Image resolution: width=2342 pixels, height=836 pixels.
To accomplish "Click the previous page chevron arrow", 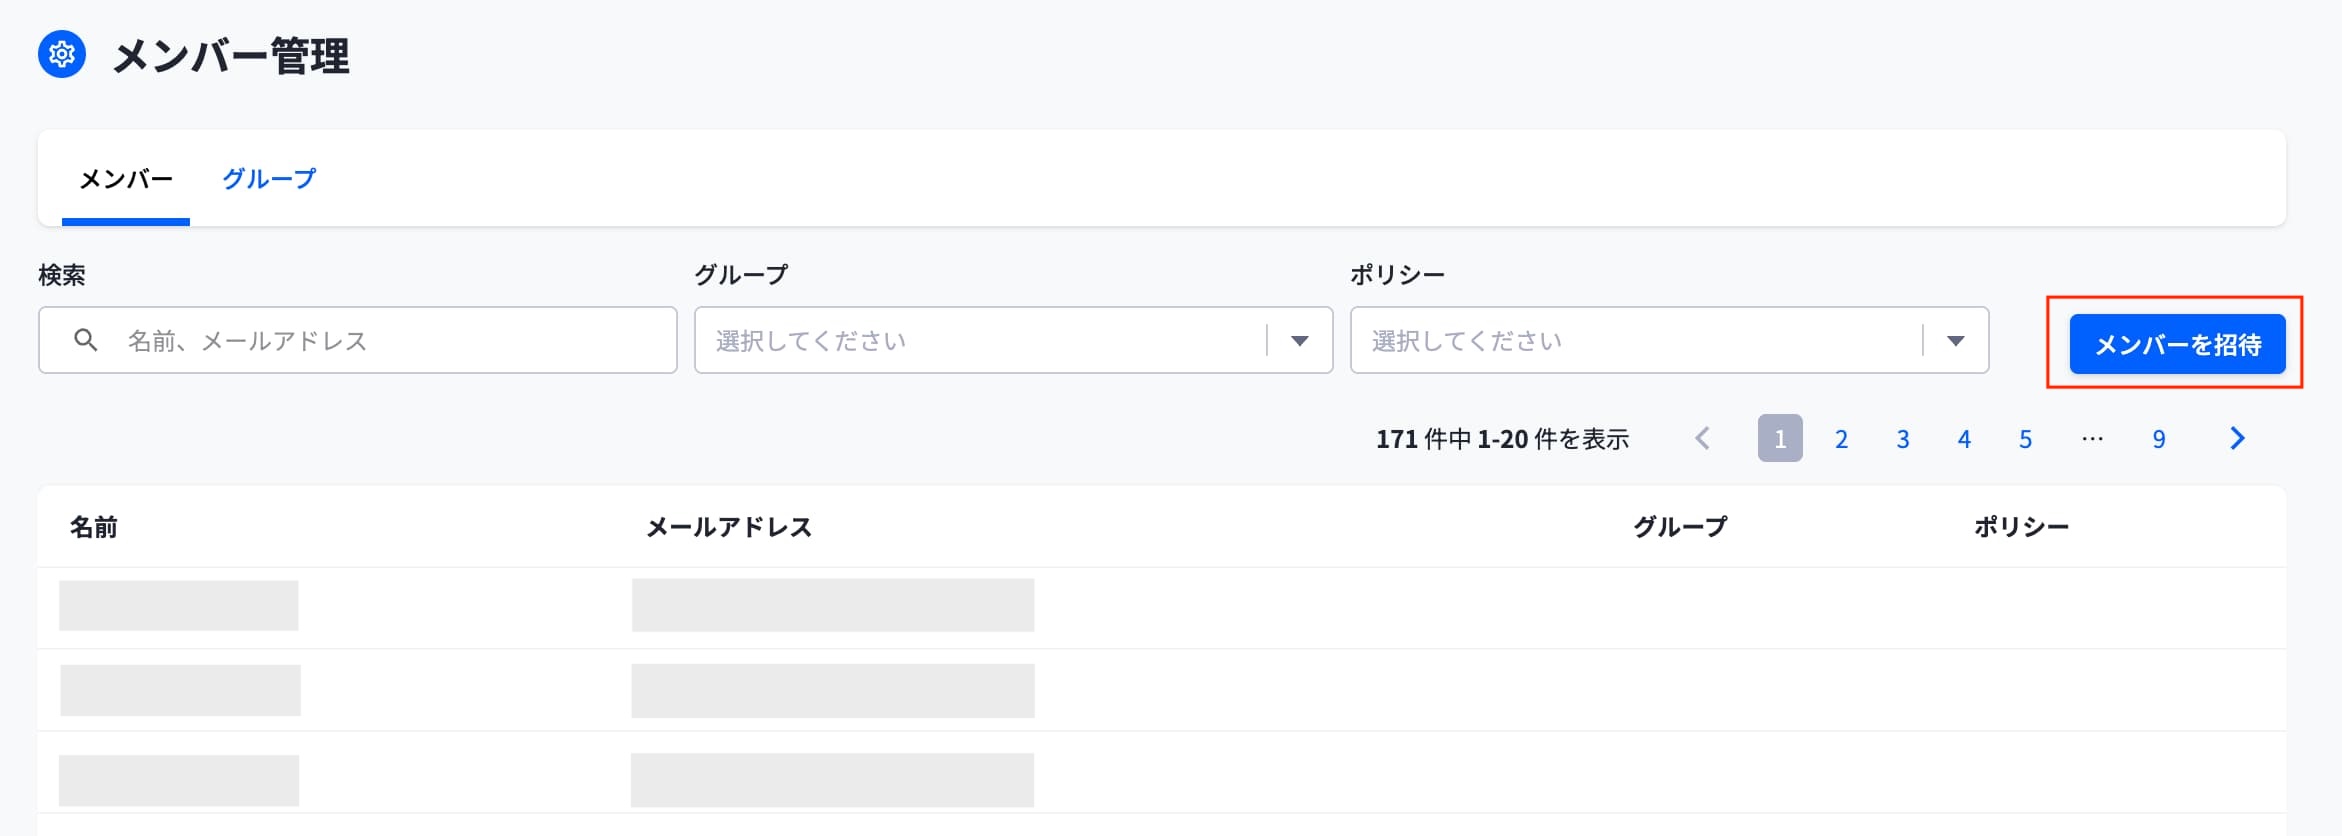I will (1703, 438).
